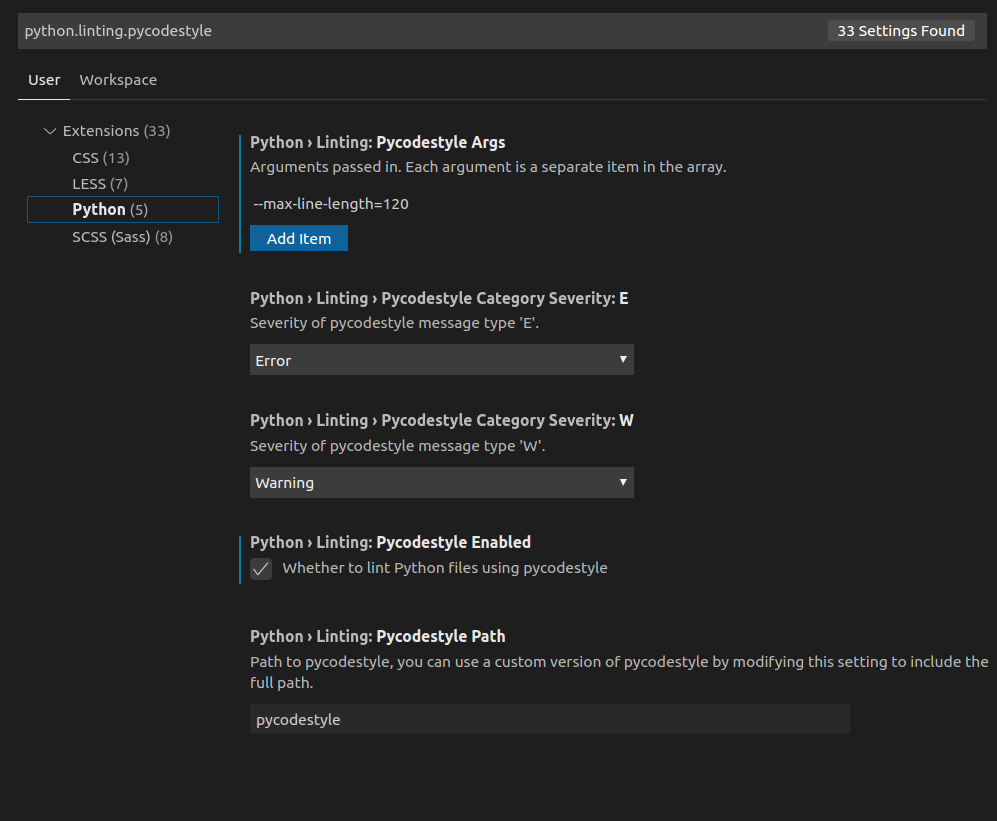Click the Category Severity: E setting title

point(439,298)
